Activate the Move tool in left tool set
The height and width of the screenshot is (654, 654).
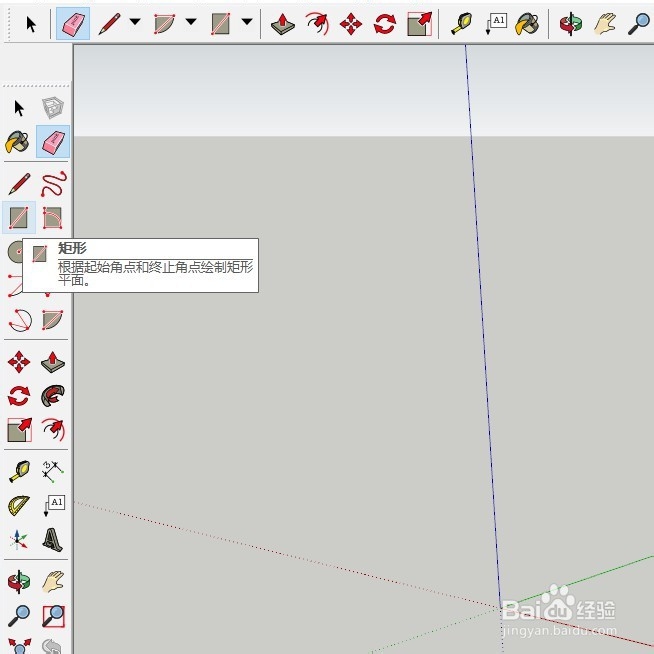(19, 362)
